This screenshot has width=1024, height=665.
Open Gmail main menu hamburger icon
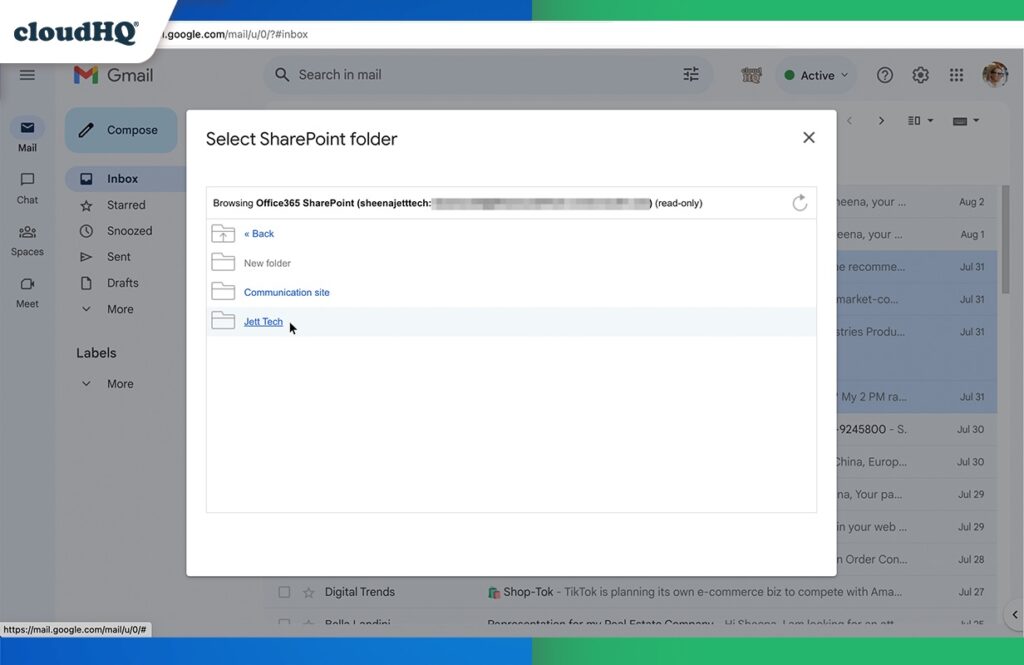point(27,75)
